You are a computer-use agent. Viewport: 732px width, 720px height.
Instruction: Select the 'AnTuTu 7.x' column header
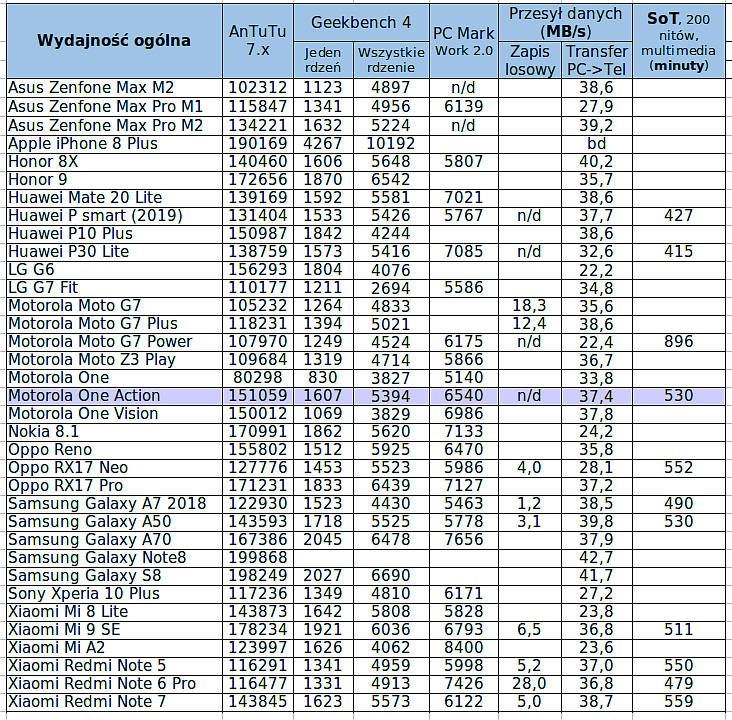click(257, 41)
